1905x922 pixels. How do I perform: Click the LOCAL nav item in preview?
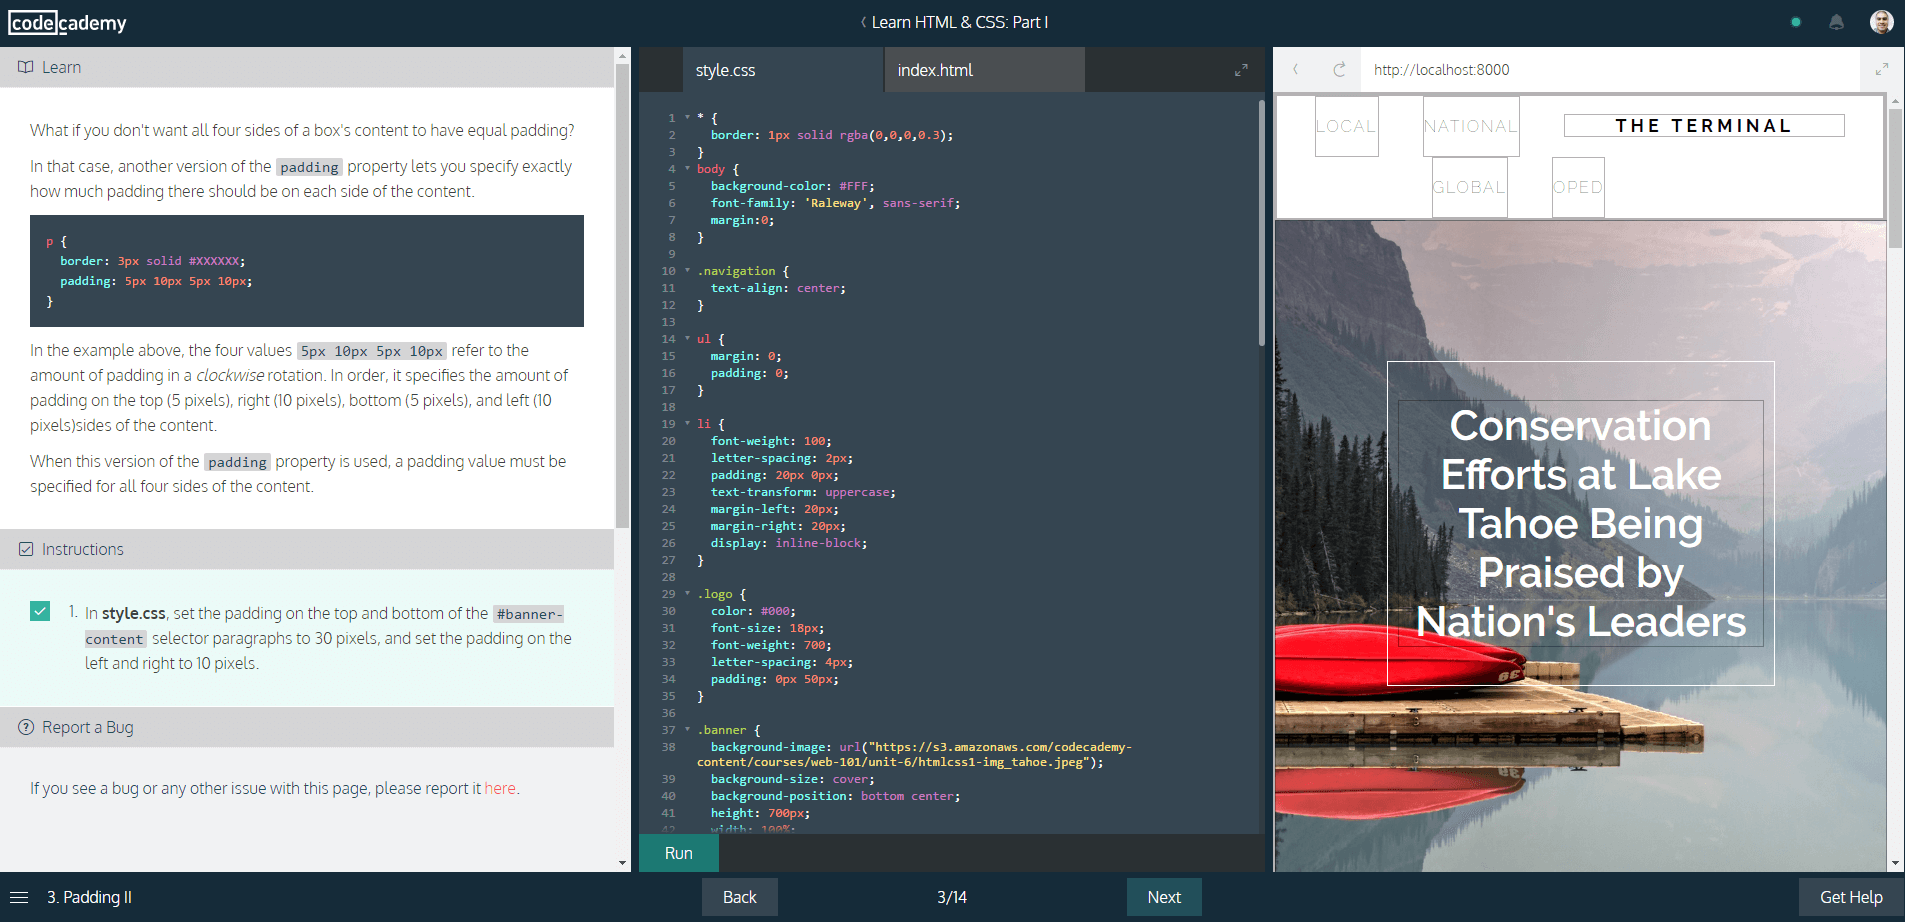1346,126
